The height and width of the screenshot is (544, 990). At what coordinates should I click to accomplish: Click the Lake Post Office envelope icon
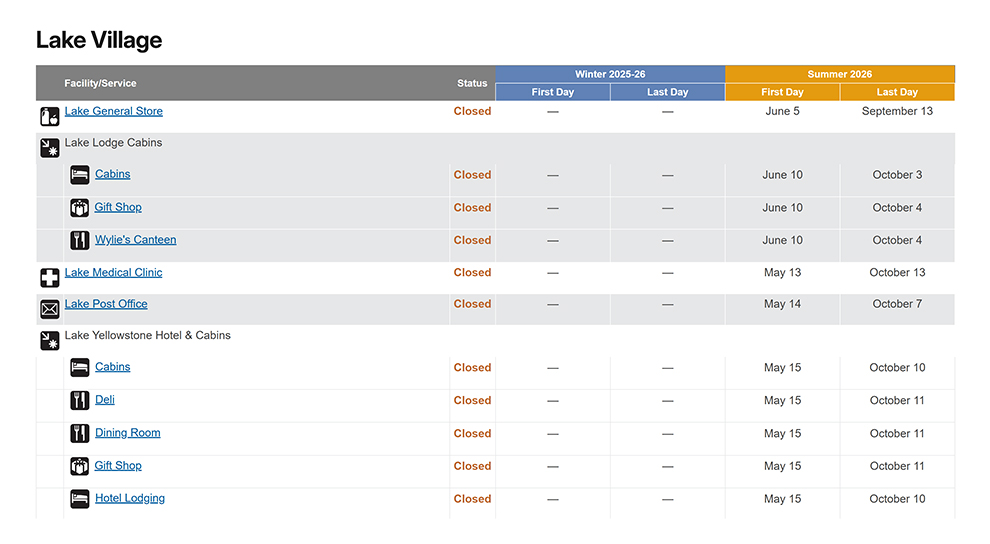coord(49,309)
